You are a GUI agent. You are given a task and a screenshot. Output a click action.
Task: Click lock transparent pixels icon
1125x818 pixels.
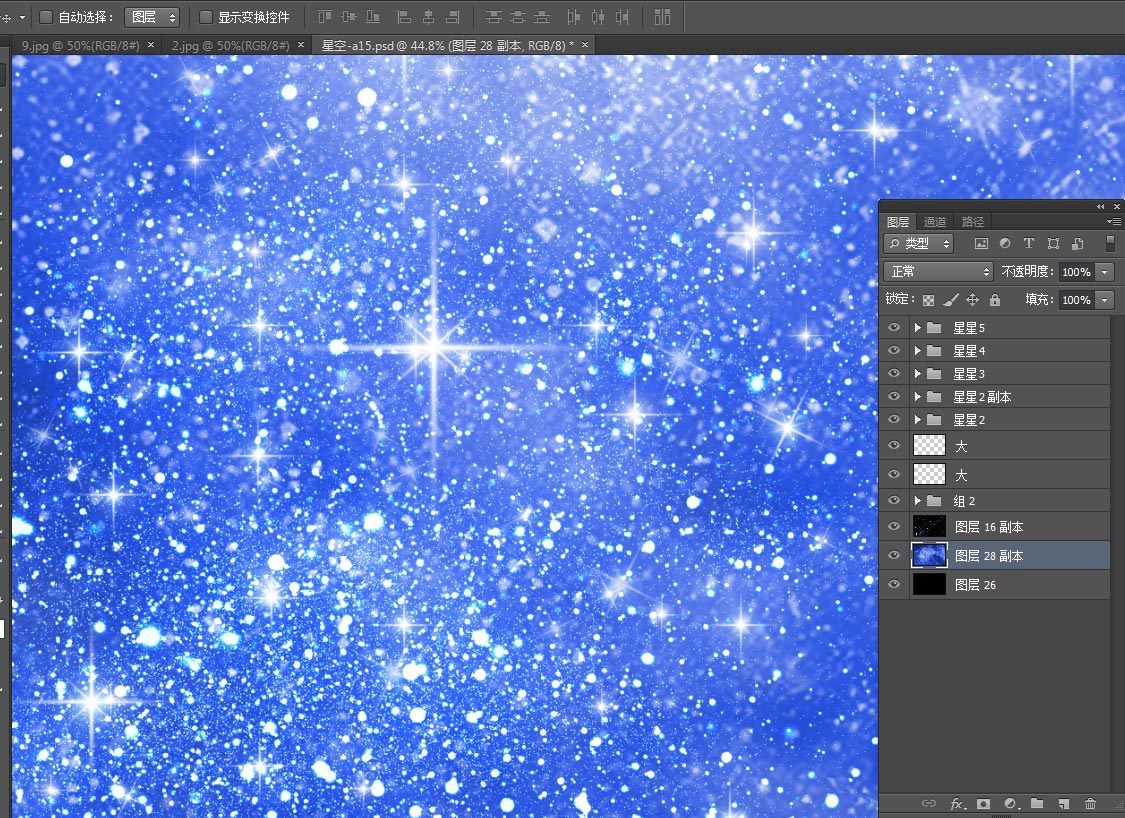point(928,300)
